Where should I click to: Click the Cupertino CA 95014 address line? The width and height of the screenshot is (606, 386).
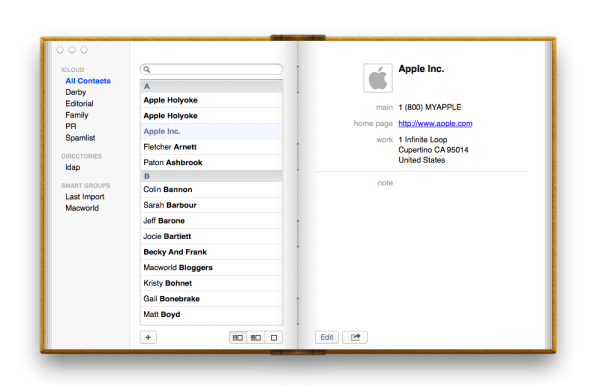pyautogui.click(x=433, y=150)
